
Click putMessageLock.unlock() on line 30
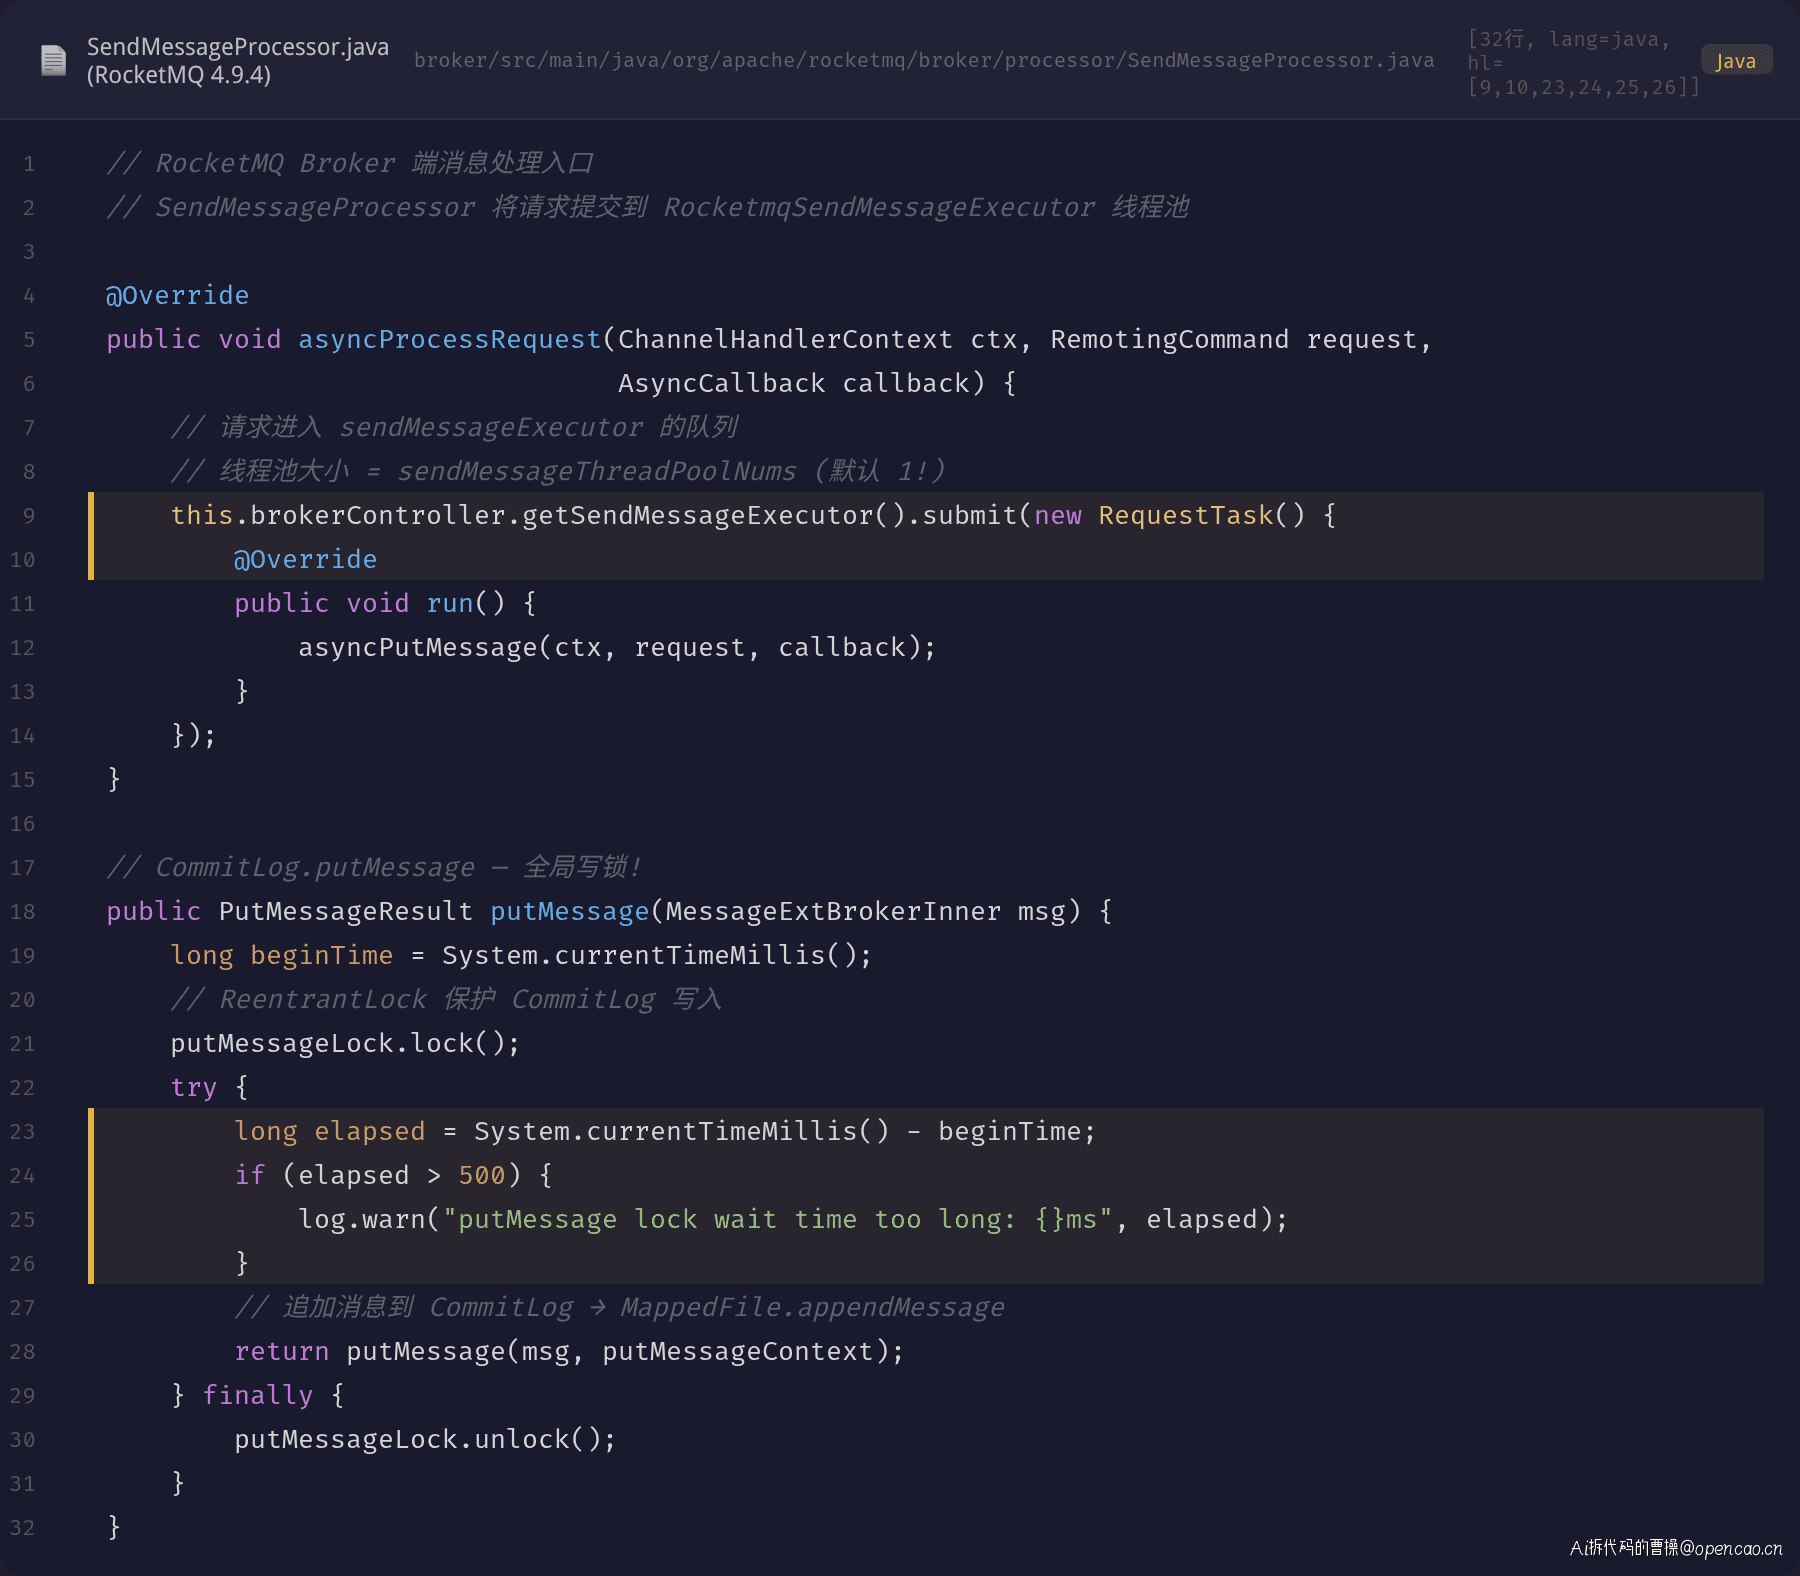[425, 1439]
